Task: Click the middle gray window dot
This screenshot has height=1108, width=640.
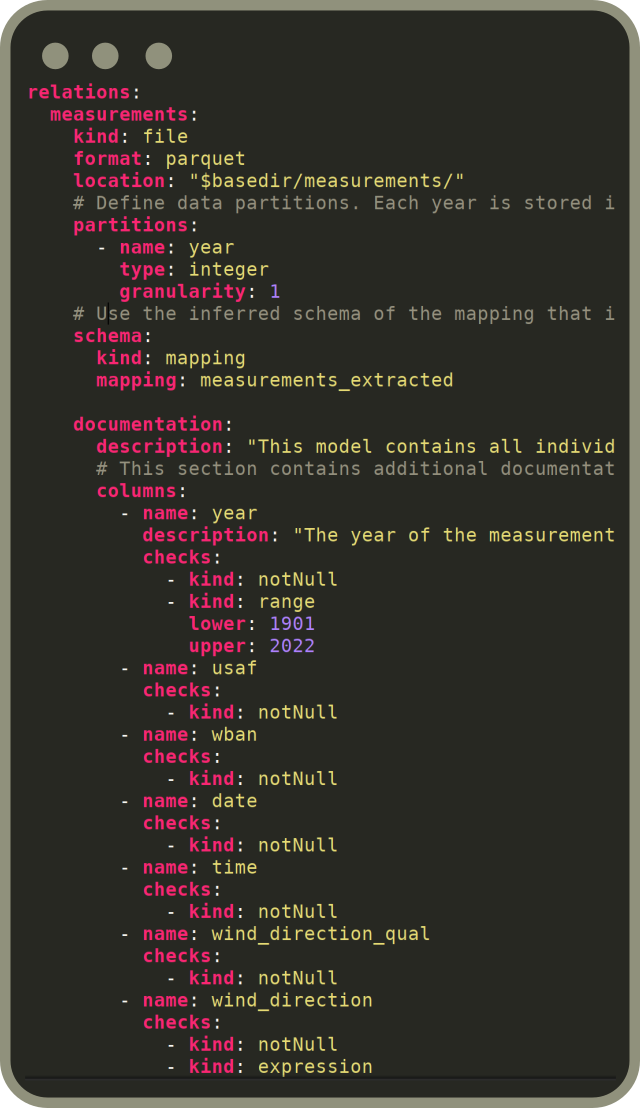Action: coord(105,56)
